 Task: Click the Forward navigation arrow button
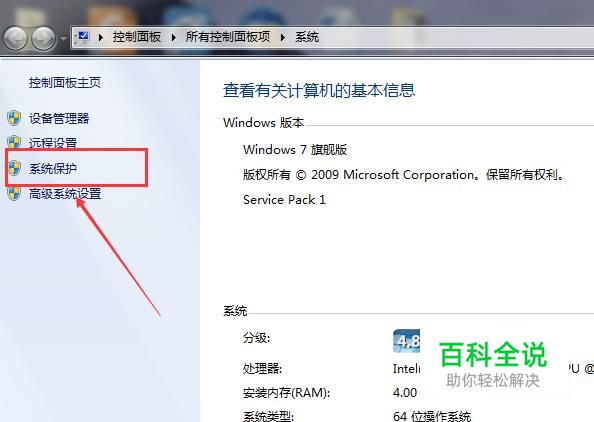(x=43, y=38)
